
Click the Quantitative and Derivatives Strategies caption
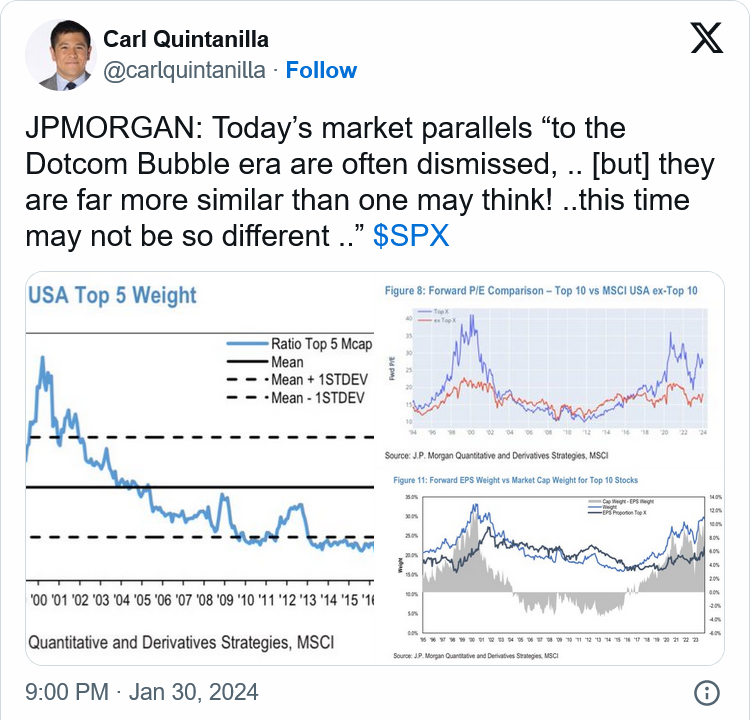click(181, 642)
